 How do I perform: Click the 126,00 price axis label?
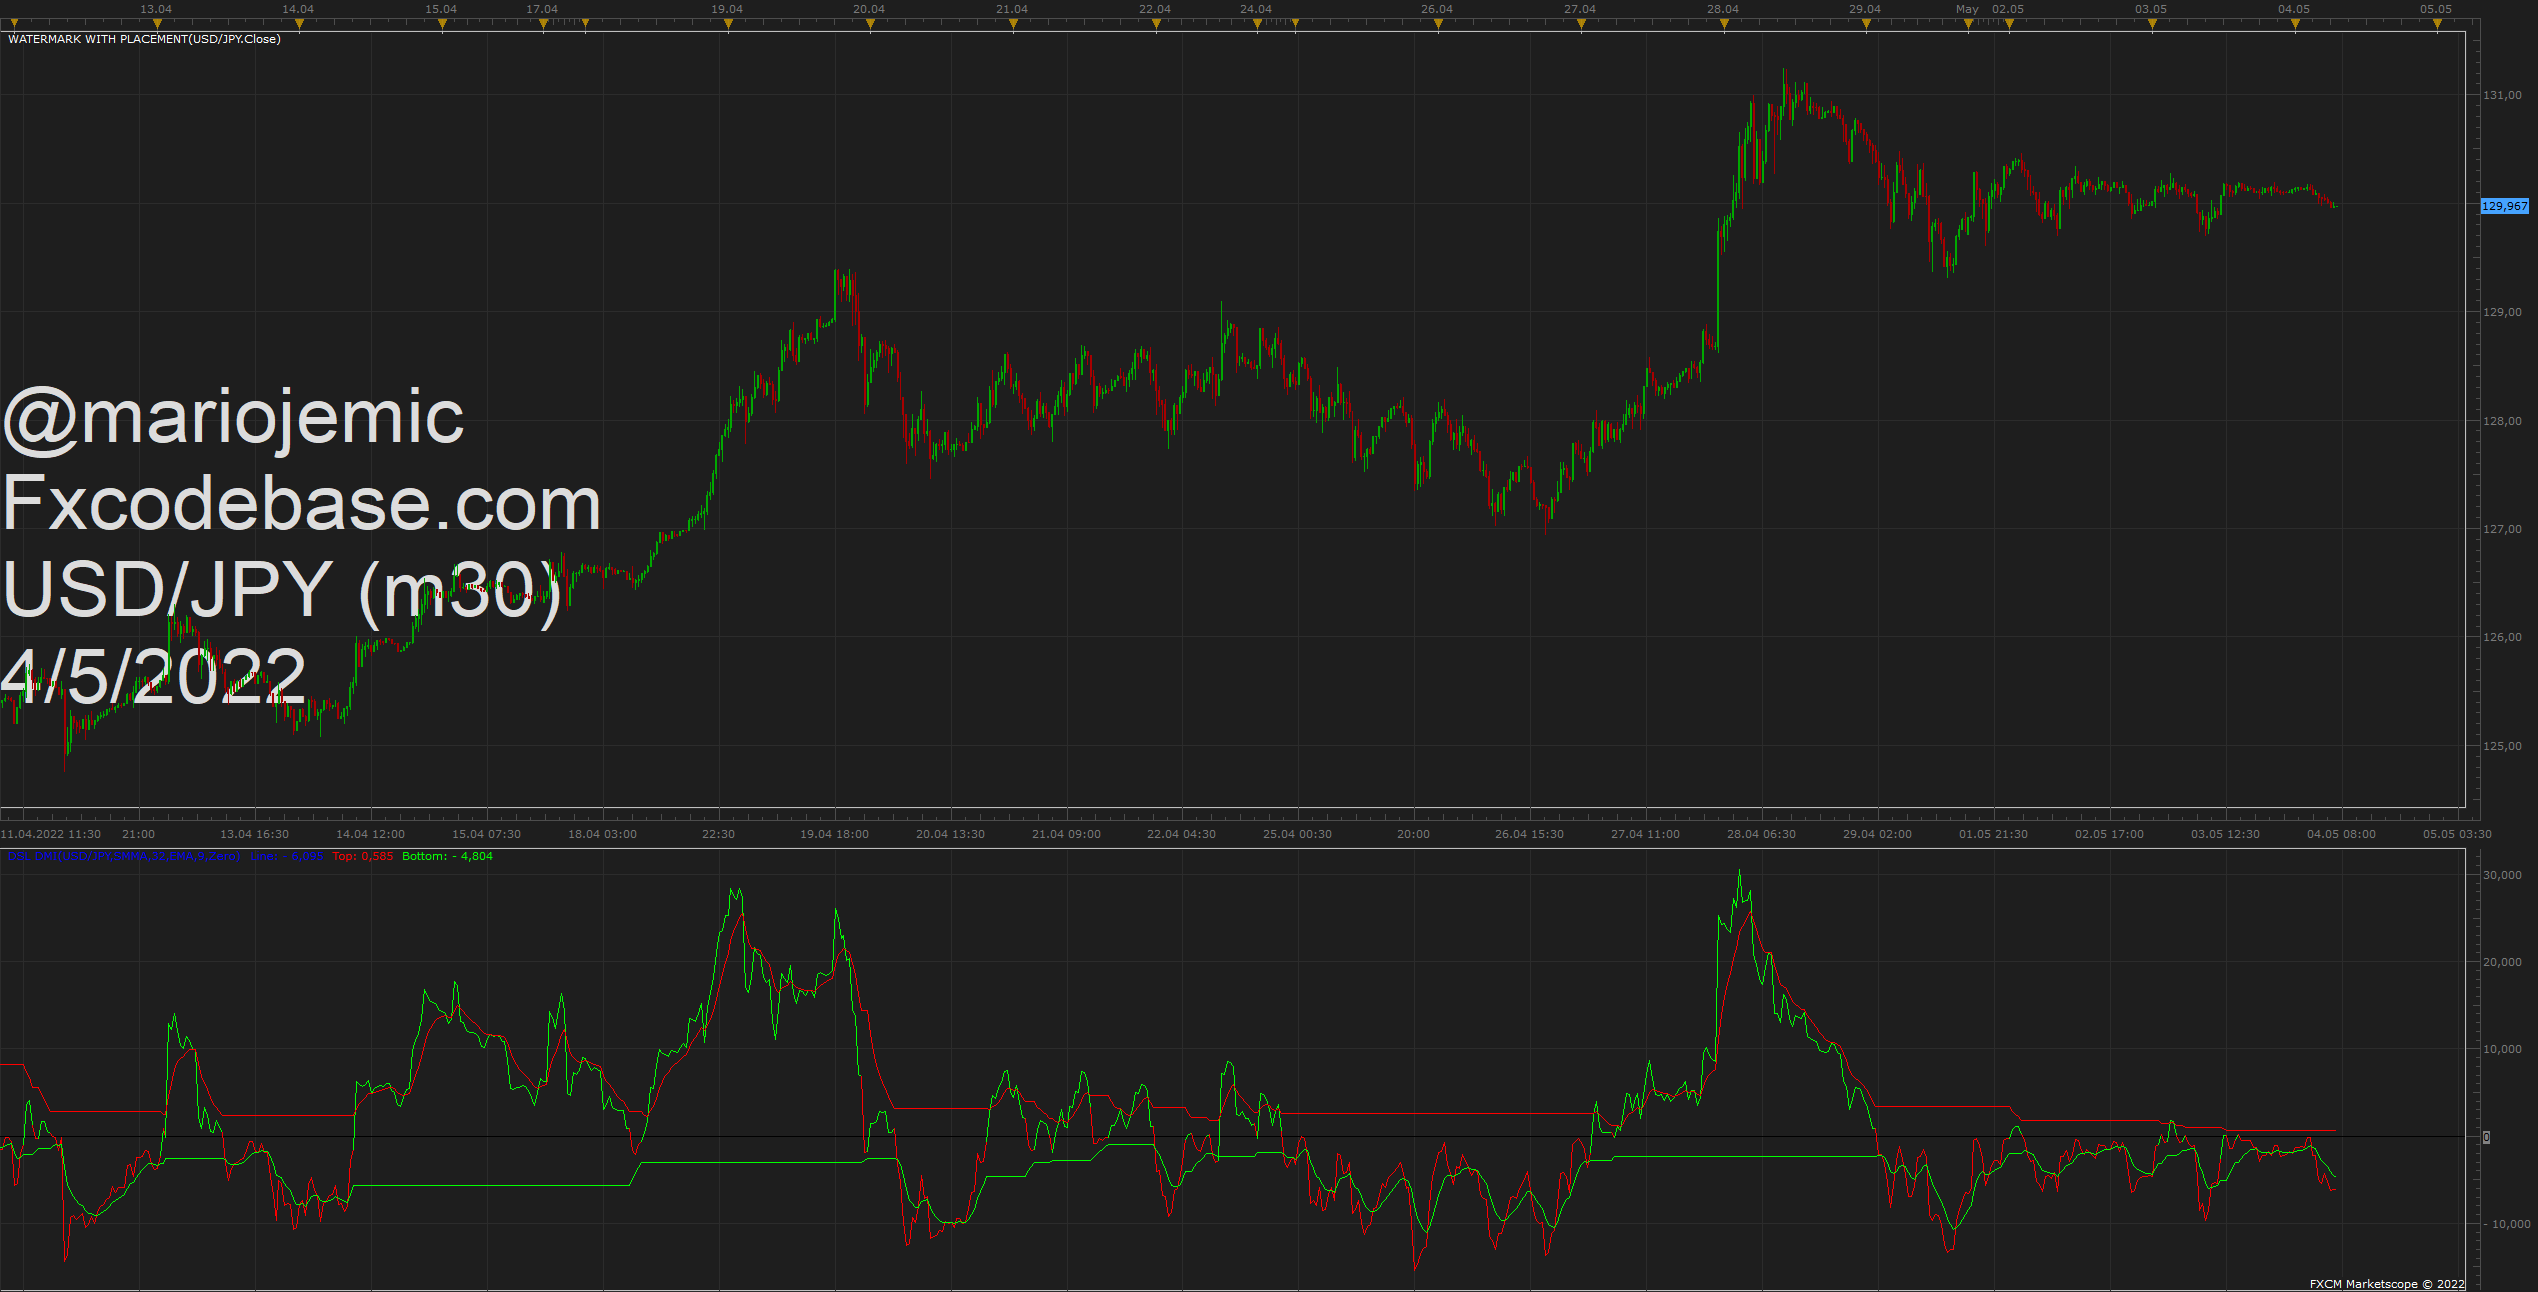(x=2502, y=637)
